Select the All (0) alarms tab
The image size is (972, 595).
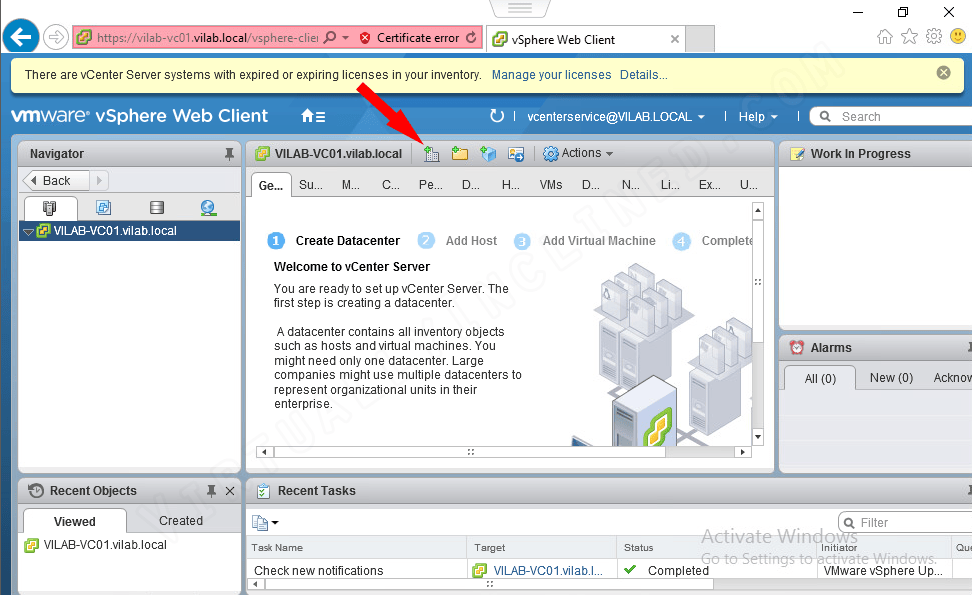pyautogui.click(x=820, y=378)
